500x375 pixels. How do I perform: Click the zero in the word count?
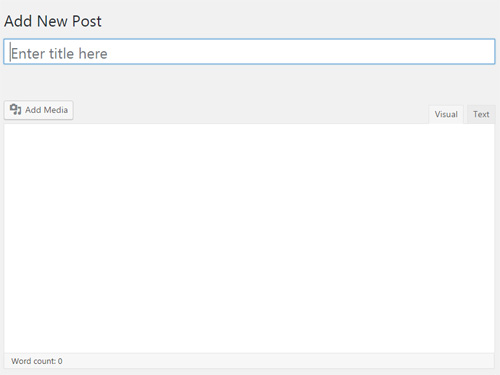tap(60, 361)
